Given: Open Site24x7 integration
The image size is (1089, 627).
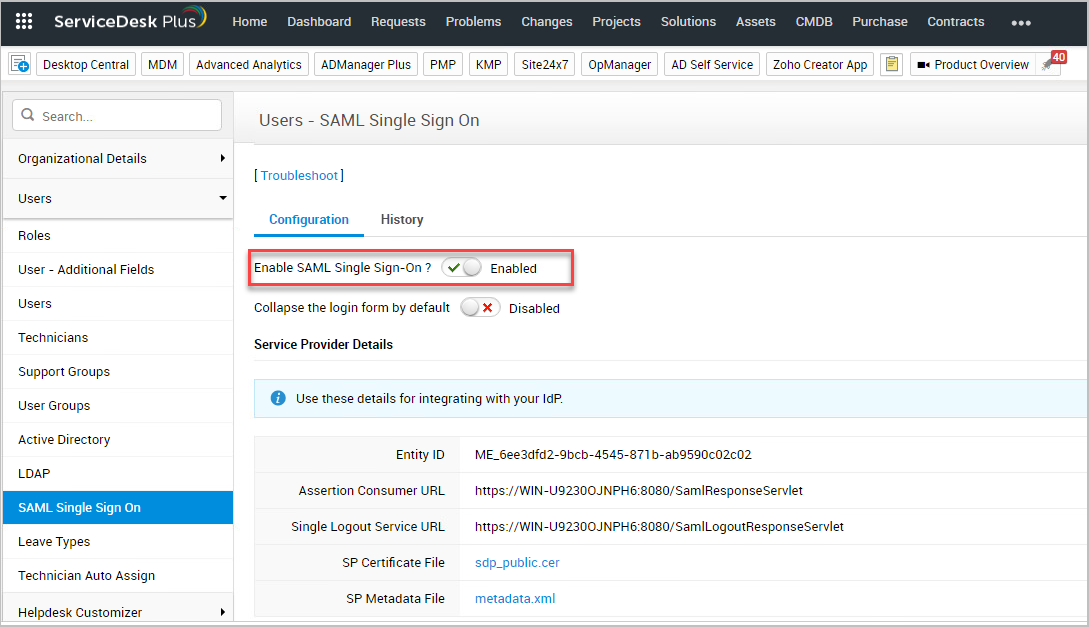Looking at the screenshot, I should [544, 65].
